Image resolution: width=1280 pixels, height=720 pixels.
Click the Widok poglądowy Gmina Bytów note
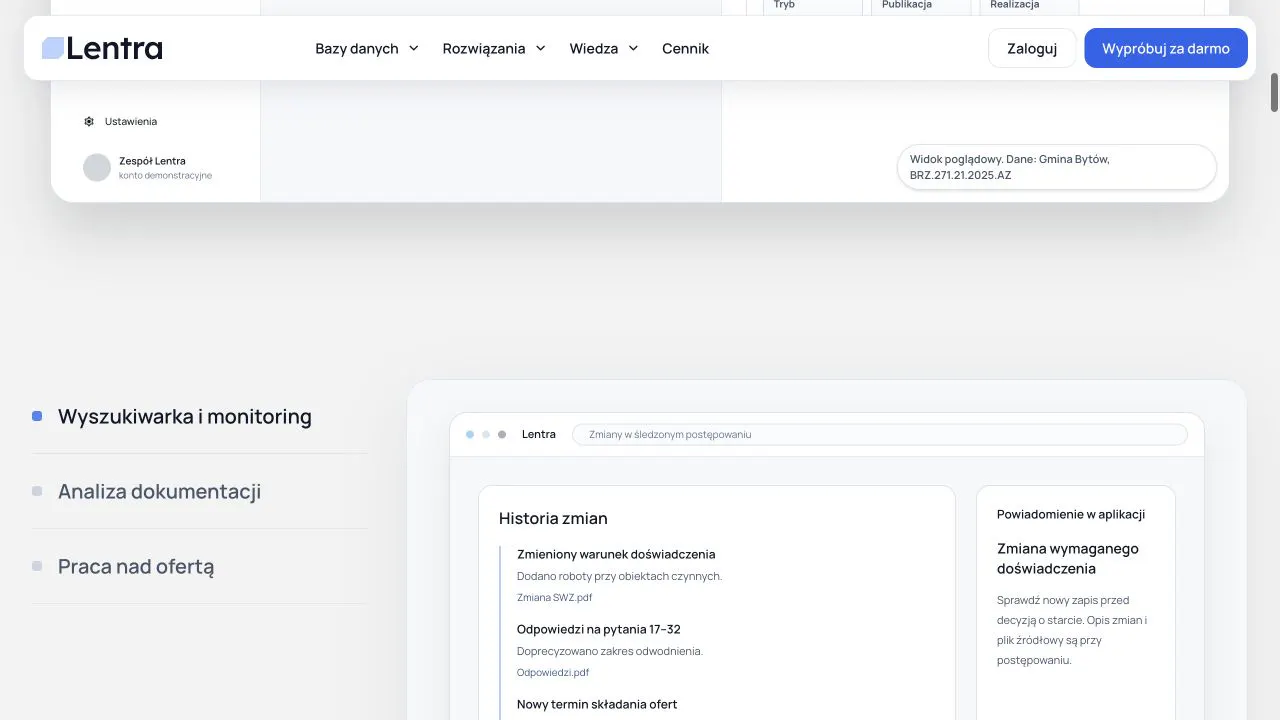tap(1057, 167)
